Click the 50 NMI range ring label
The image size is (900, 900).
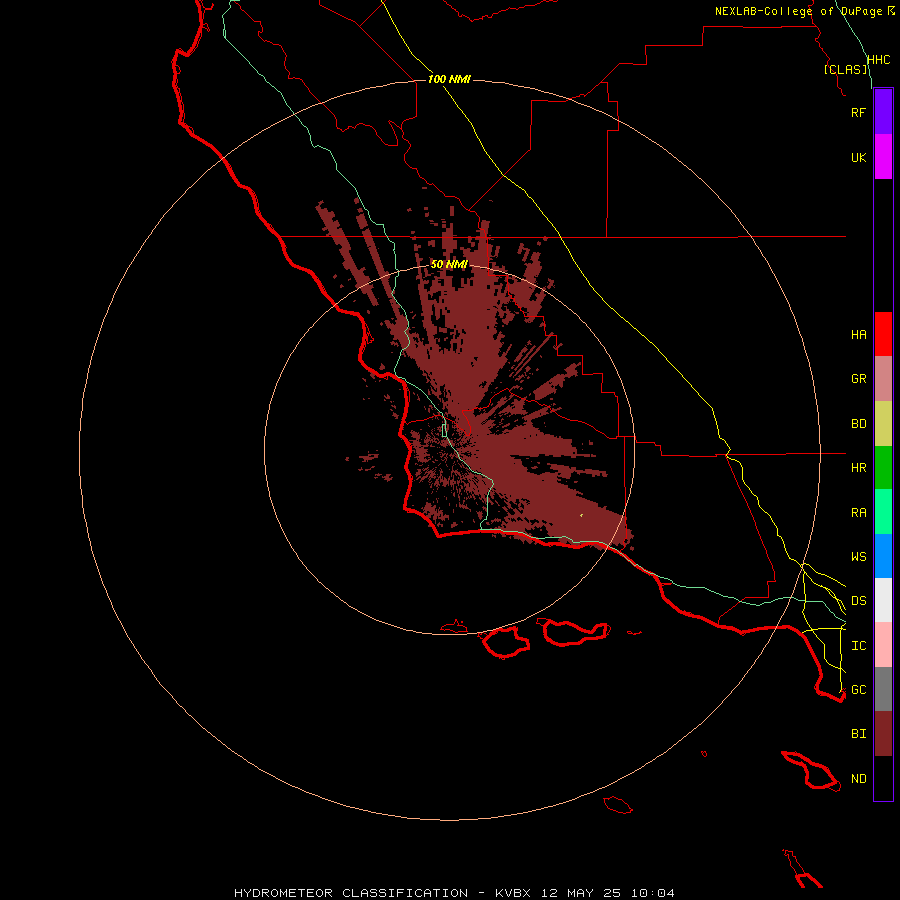[449, 264]
